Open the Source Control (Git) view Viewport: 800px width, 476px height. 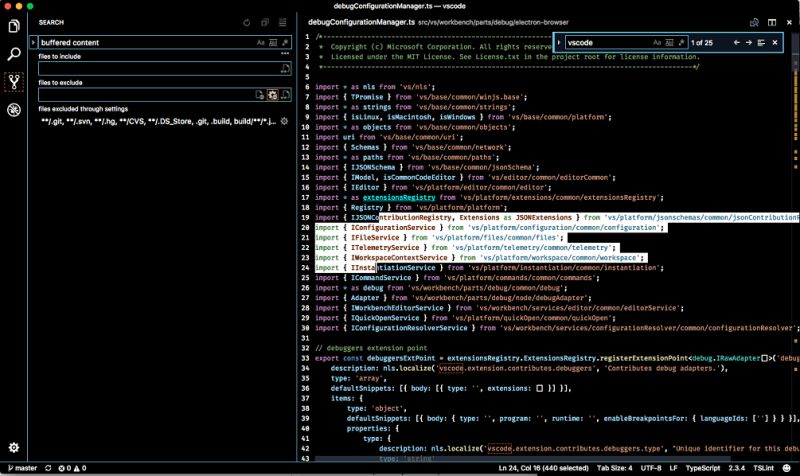14,82
